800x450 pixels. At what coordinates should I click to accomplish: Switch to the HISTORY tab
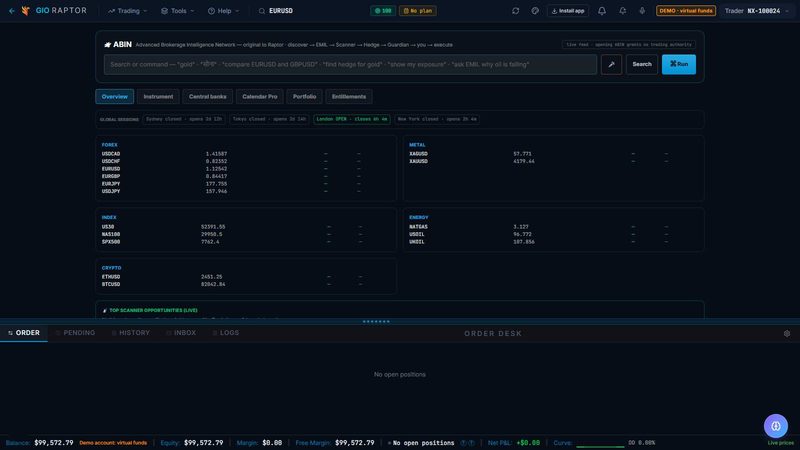pyautogui.click(x=131, y=333)
